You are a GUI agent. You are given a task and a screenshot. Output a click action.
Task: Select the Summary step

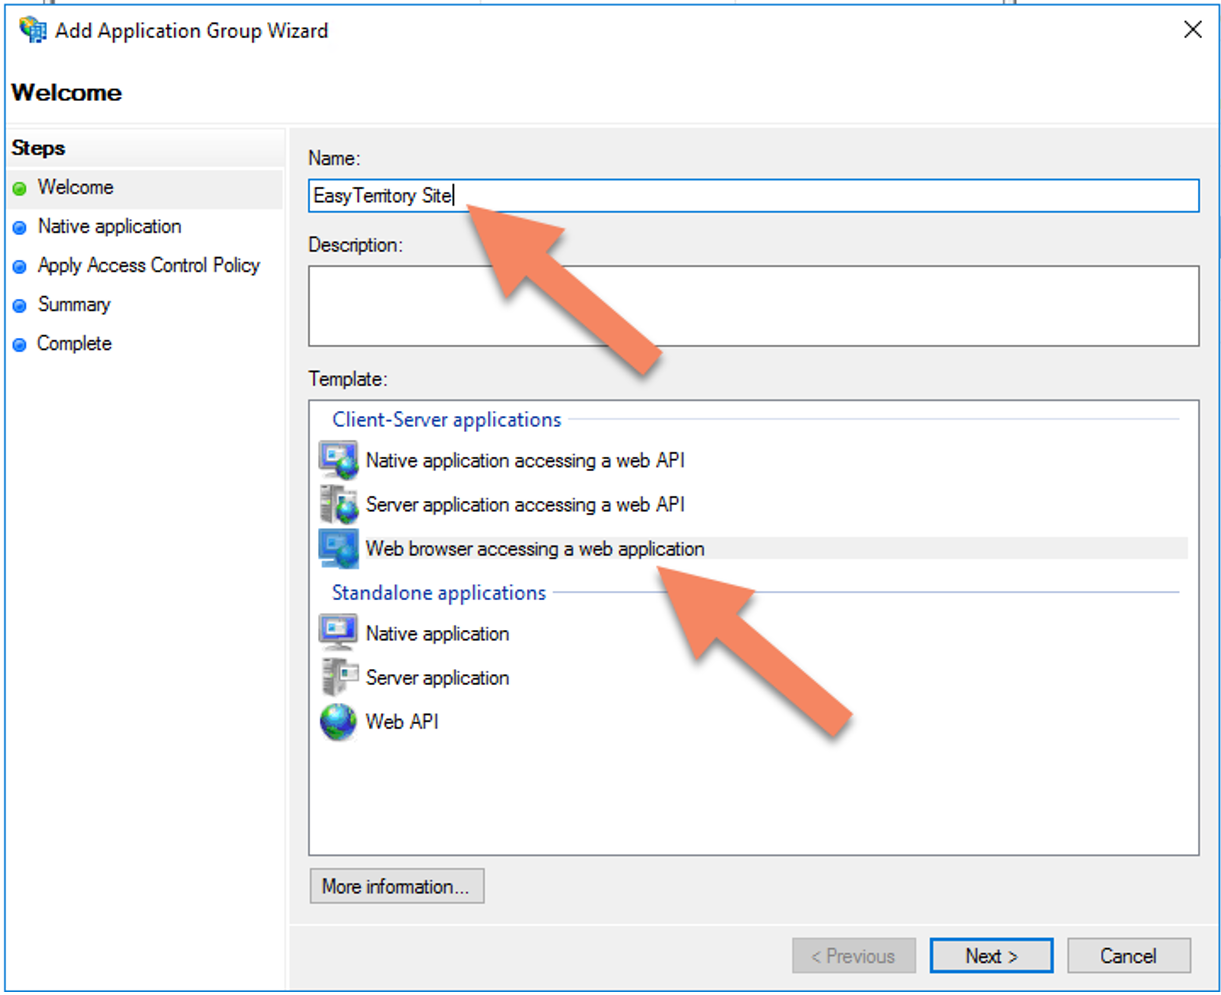(75, 304)
